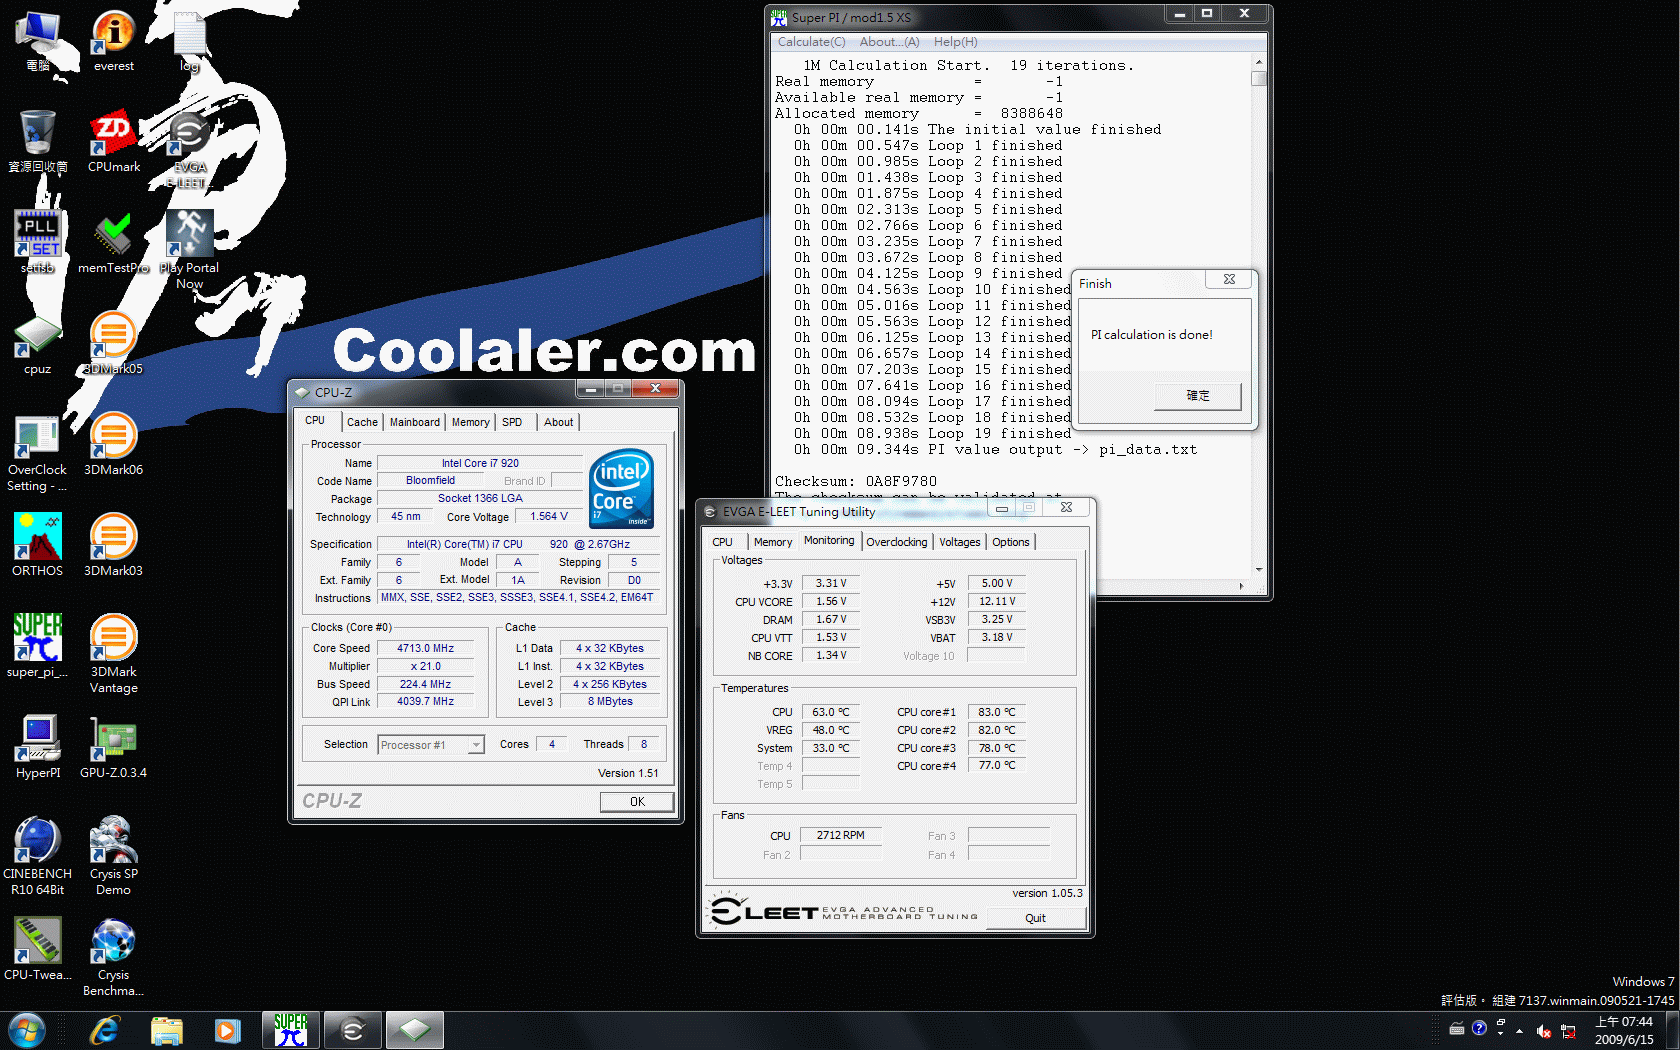
Task: Click OK button in CPU-Z
Action: click(637, 802)
